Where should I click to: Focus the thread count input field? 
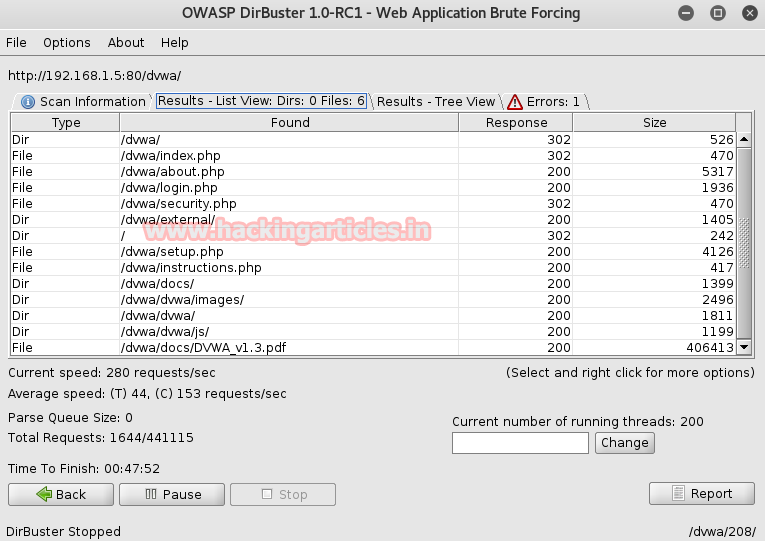click(520, 443)
